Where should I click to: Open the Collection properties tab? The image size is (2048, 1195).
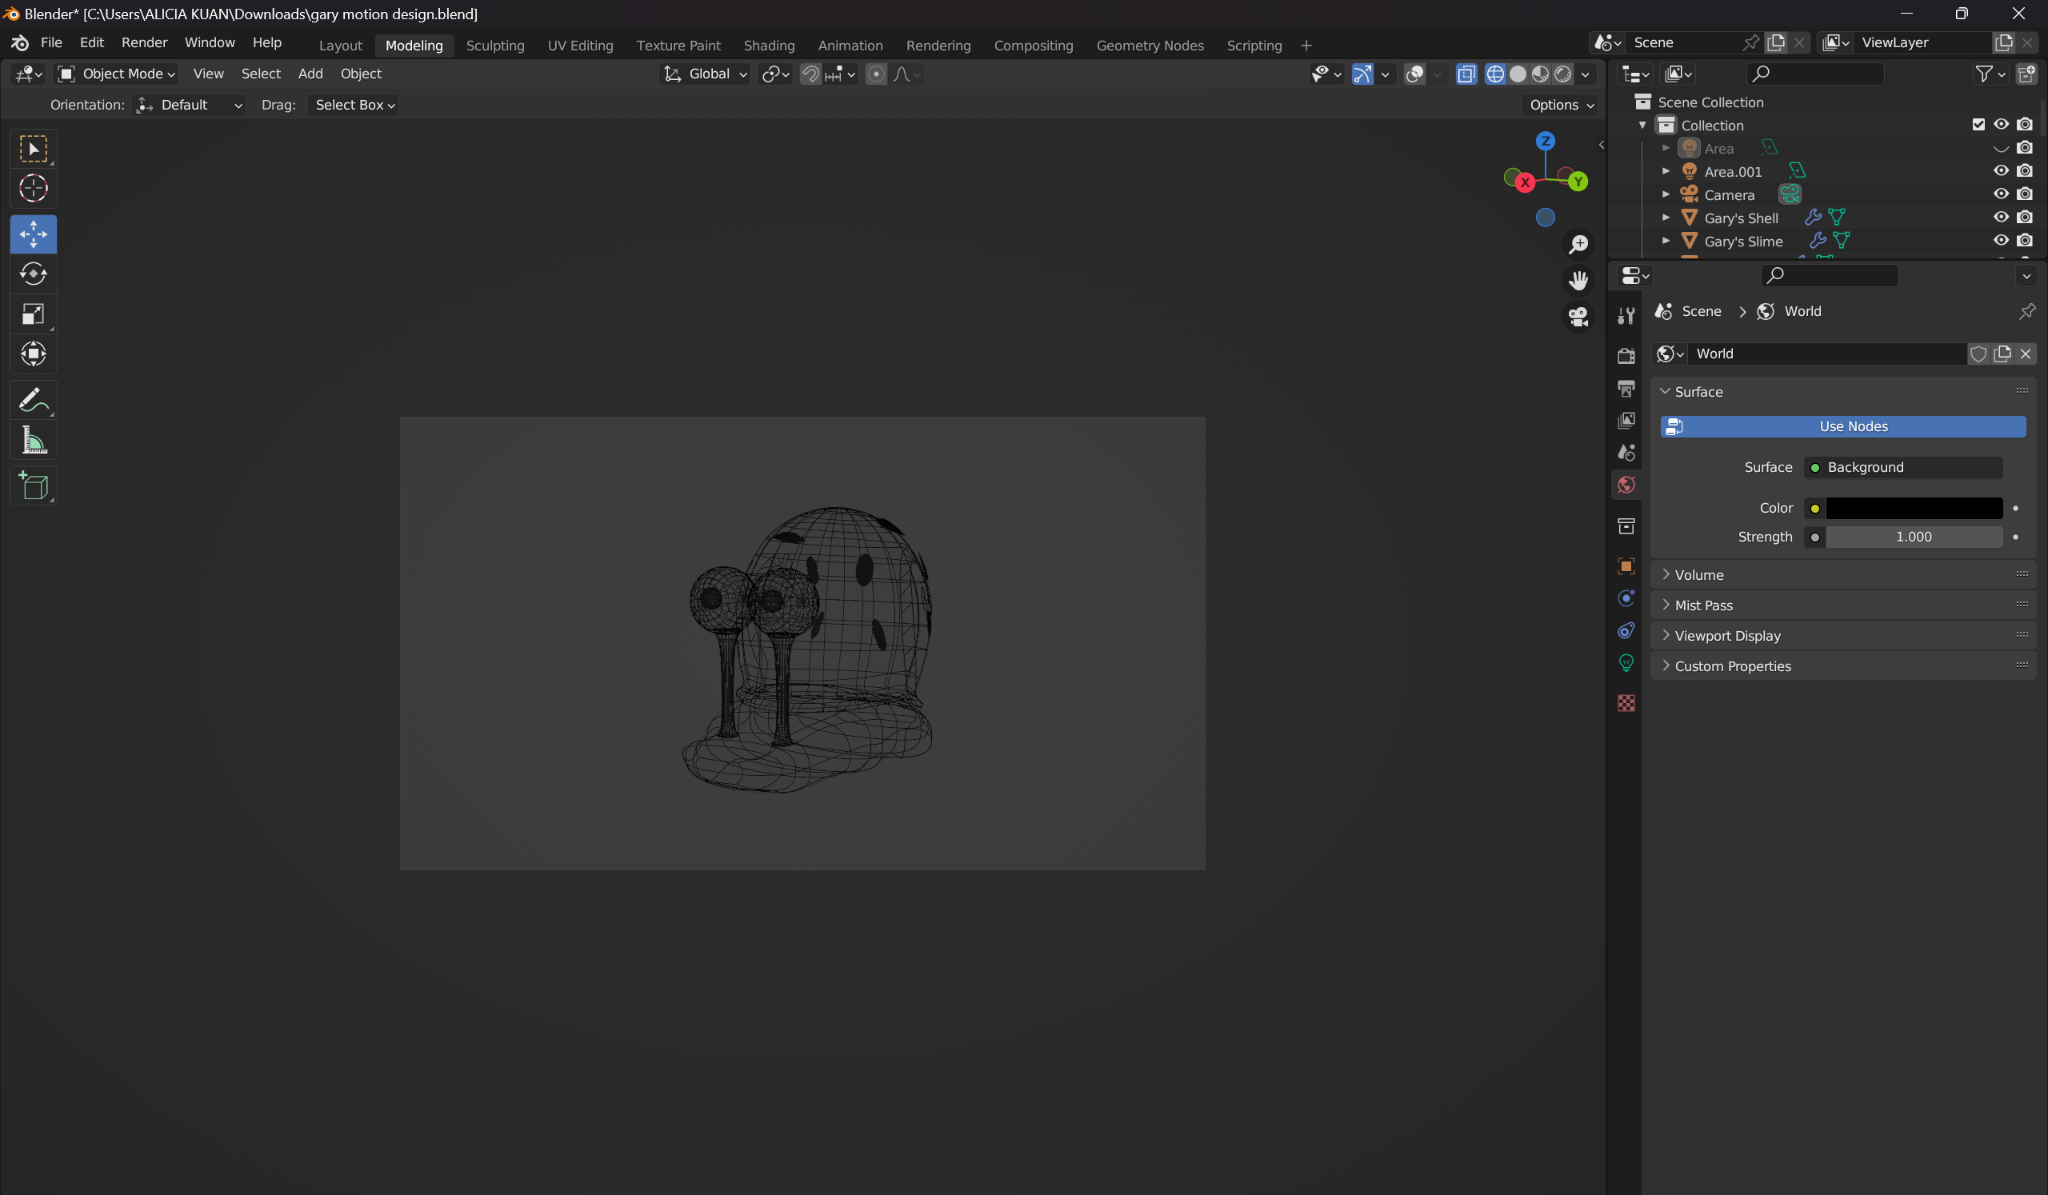(x=1626, y=526)
